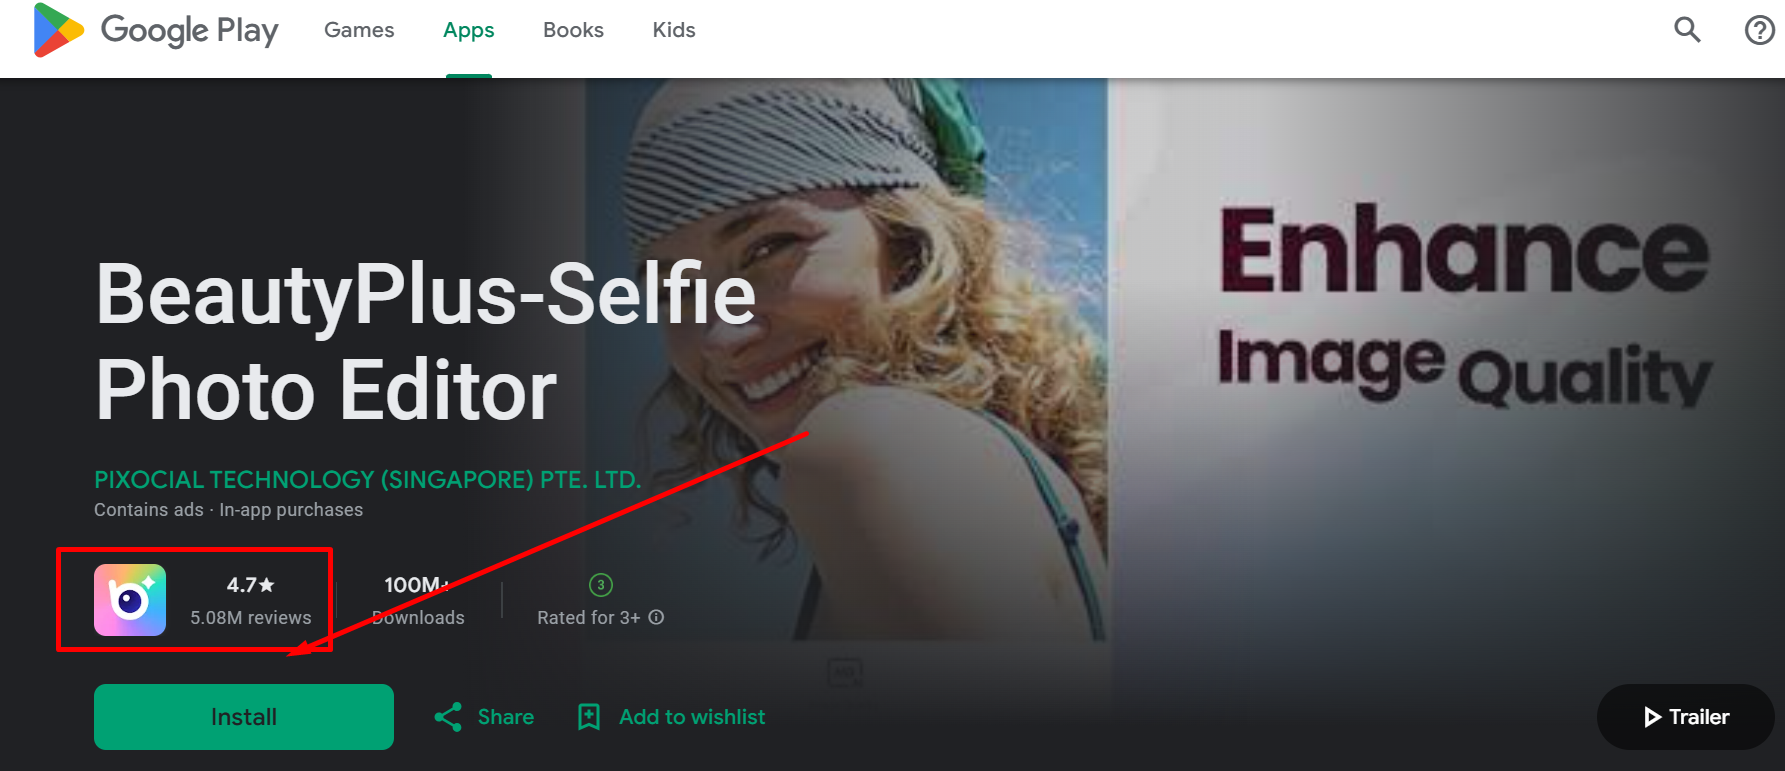Viewport: 1785px width, 771px height.
Task: Click the 5.08M reviews label
Action: tap(251, 618)
